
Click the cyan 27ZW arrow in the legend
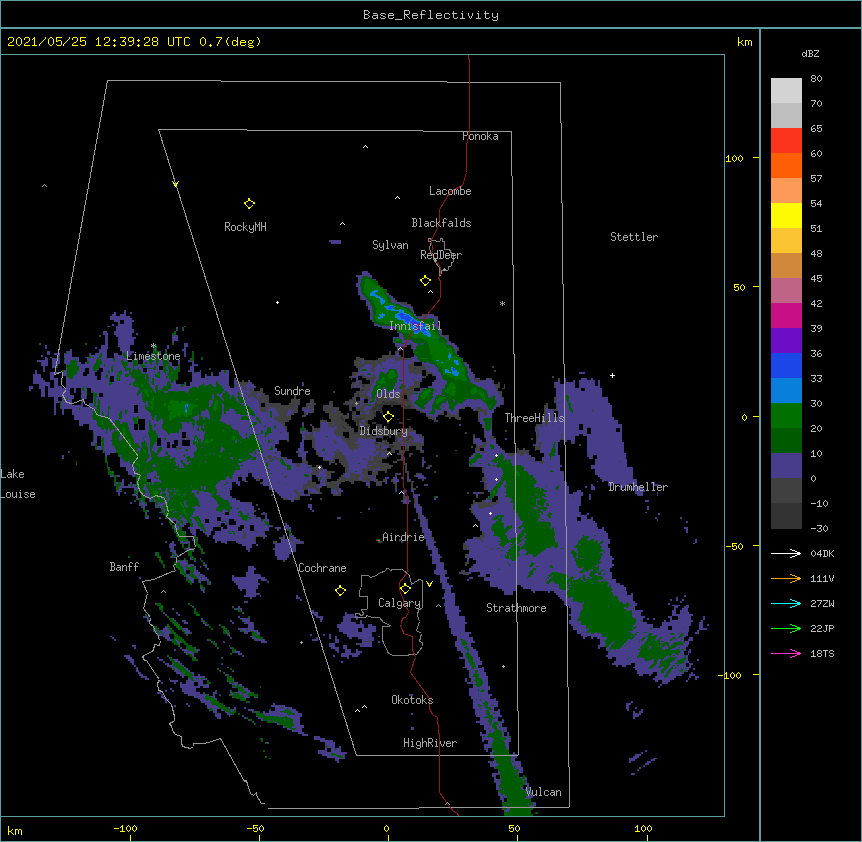786,603
